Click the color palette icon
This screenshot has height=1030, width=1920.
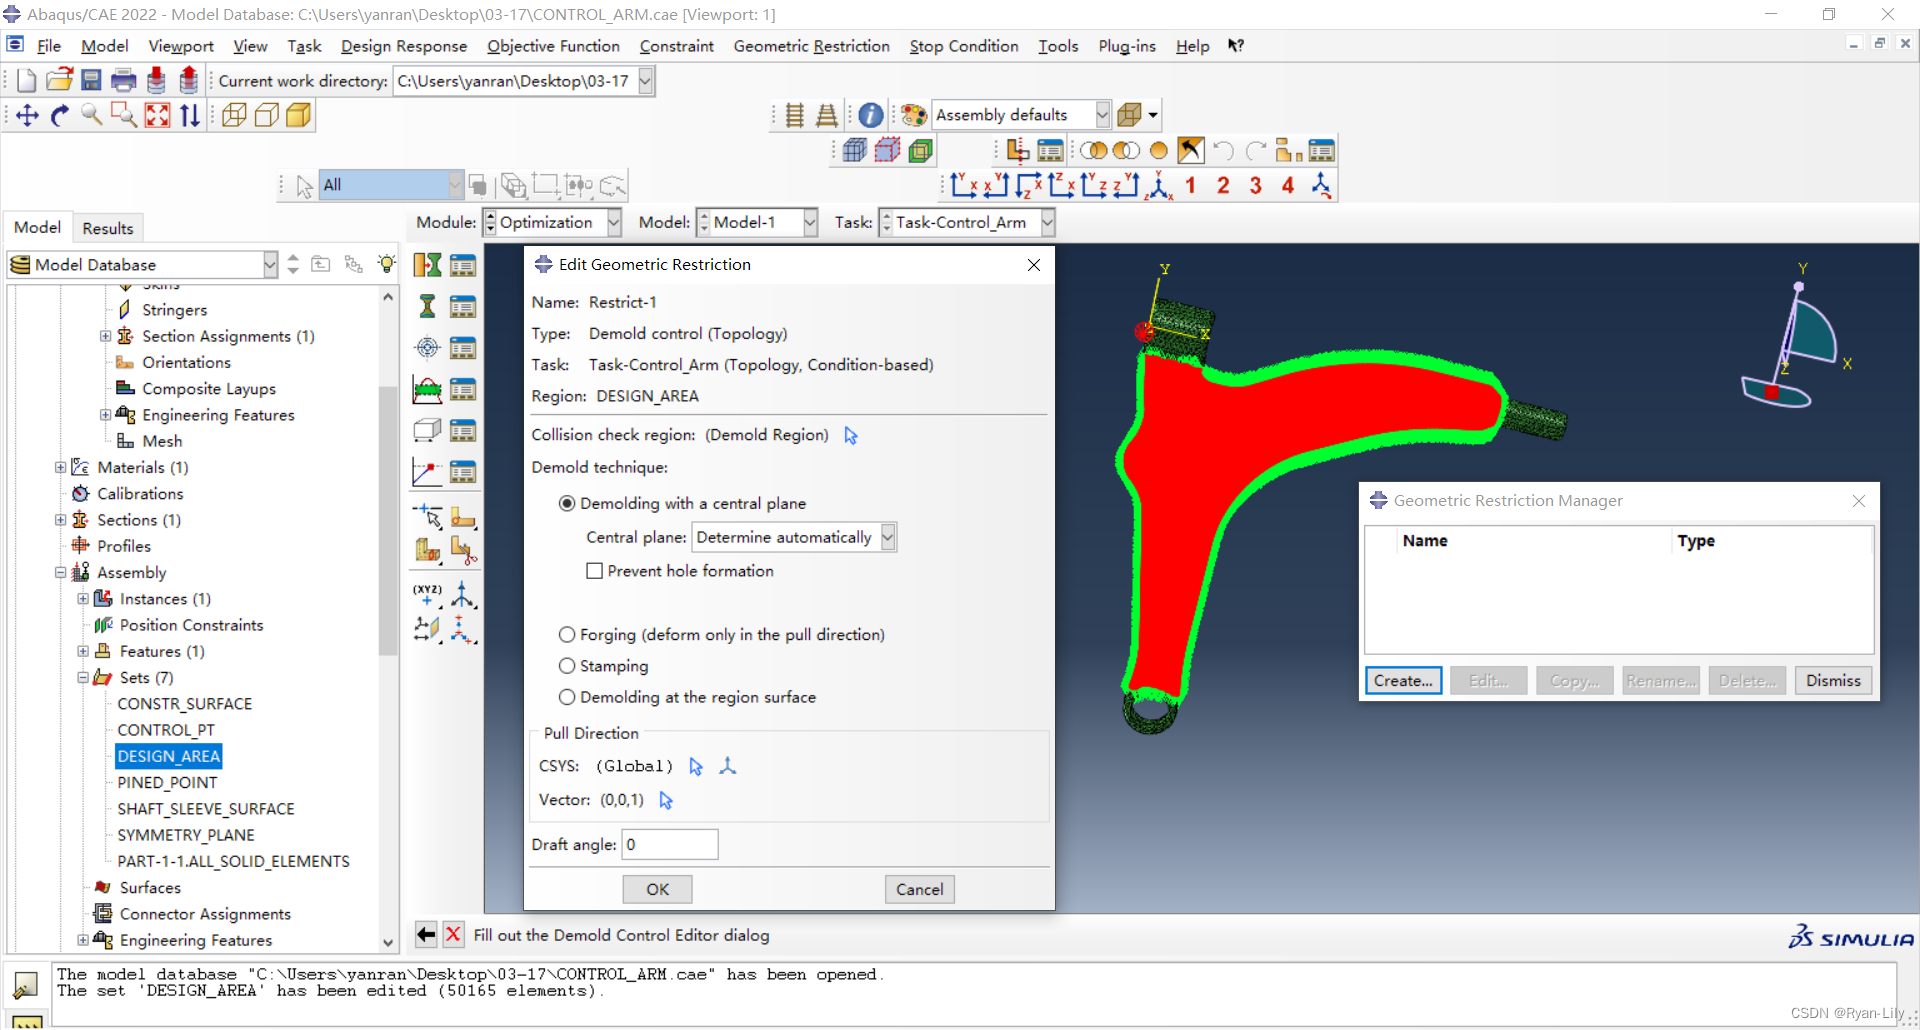[x=913, y=115]
